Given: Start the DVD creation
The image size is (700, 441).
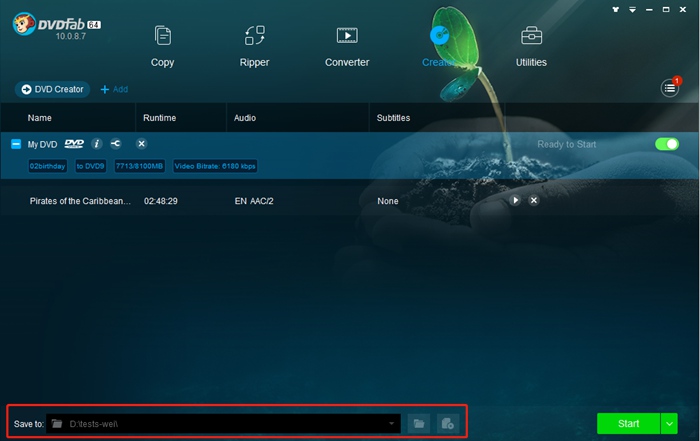Looking at the screenshot, I should [x=629, y=424].
